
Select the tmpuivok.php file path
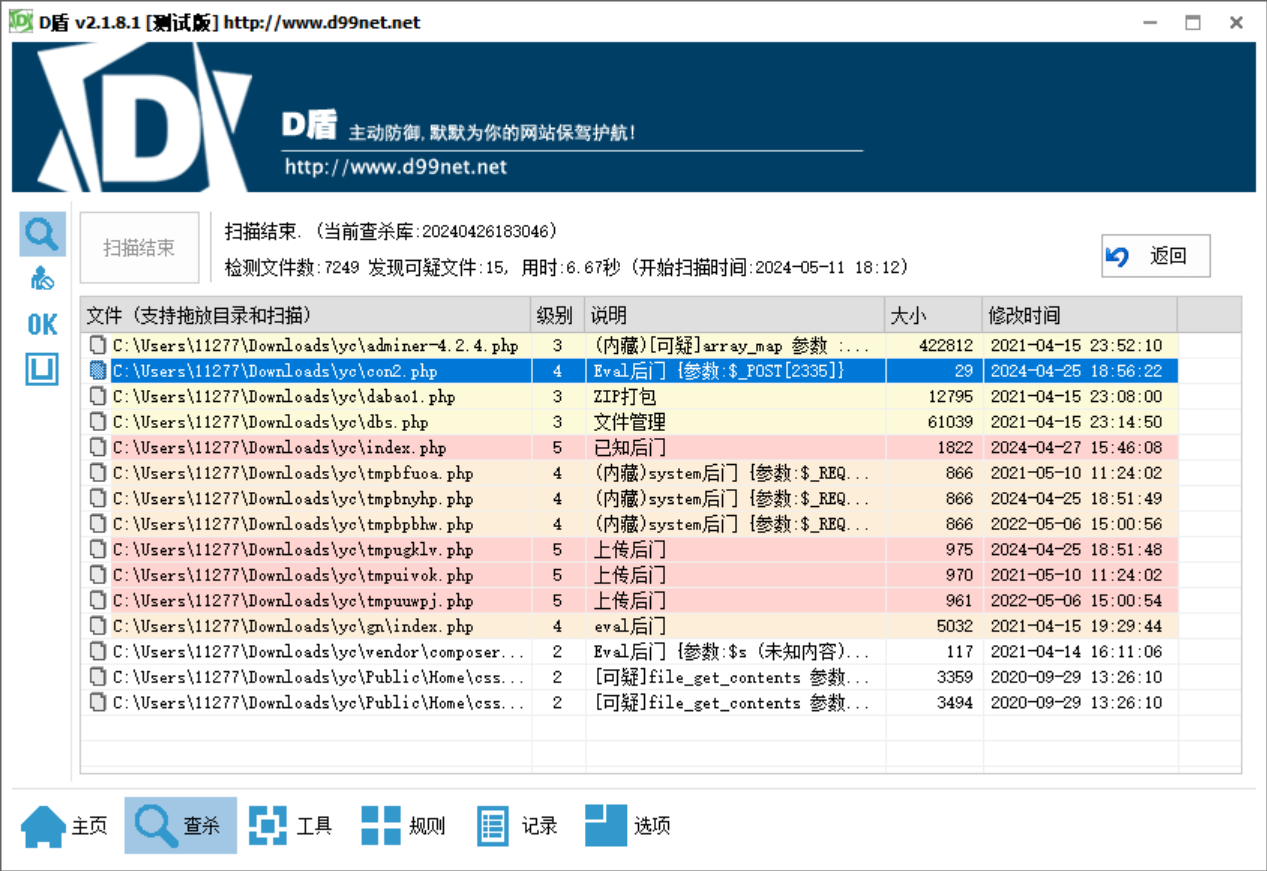tap(292, 575)
